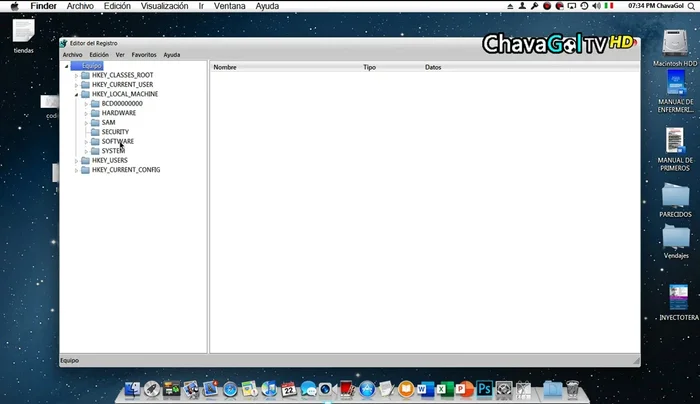Open Visualización in macOS menu bar
The width and height of the screenshot is (700, 404).
tap(164, 6)
